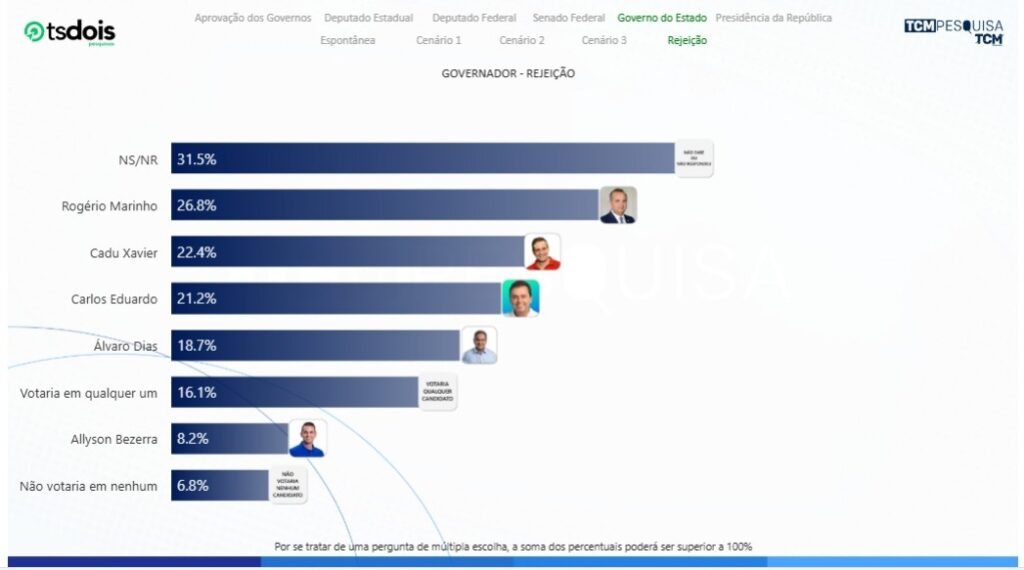1024x570 pixels.
Task: Click the Rejeição sub-tab
Action: point(687,40)
